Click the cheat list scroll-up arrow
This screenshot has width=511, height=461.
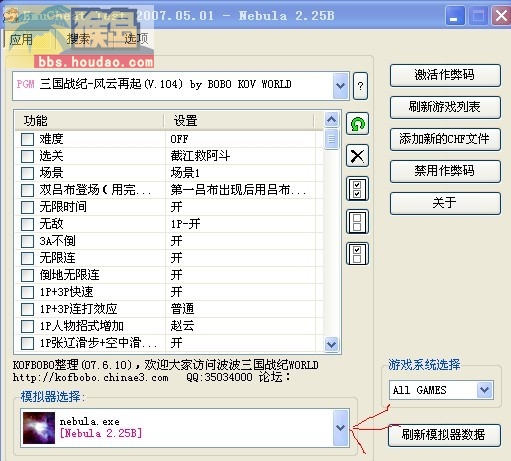(331, 120)
